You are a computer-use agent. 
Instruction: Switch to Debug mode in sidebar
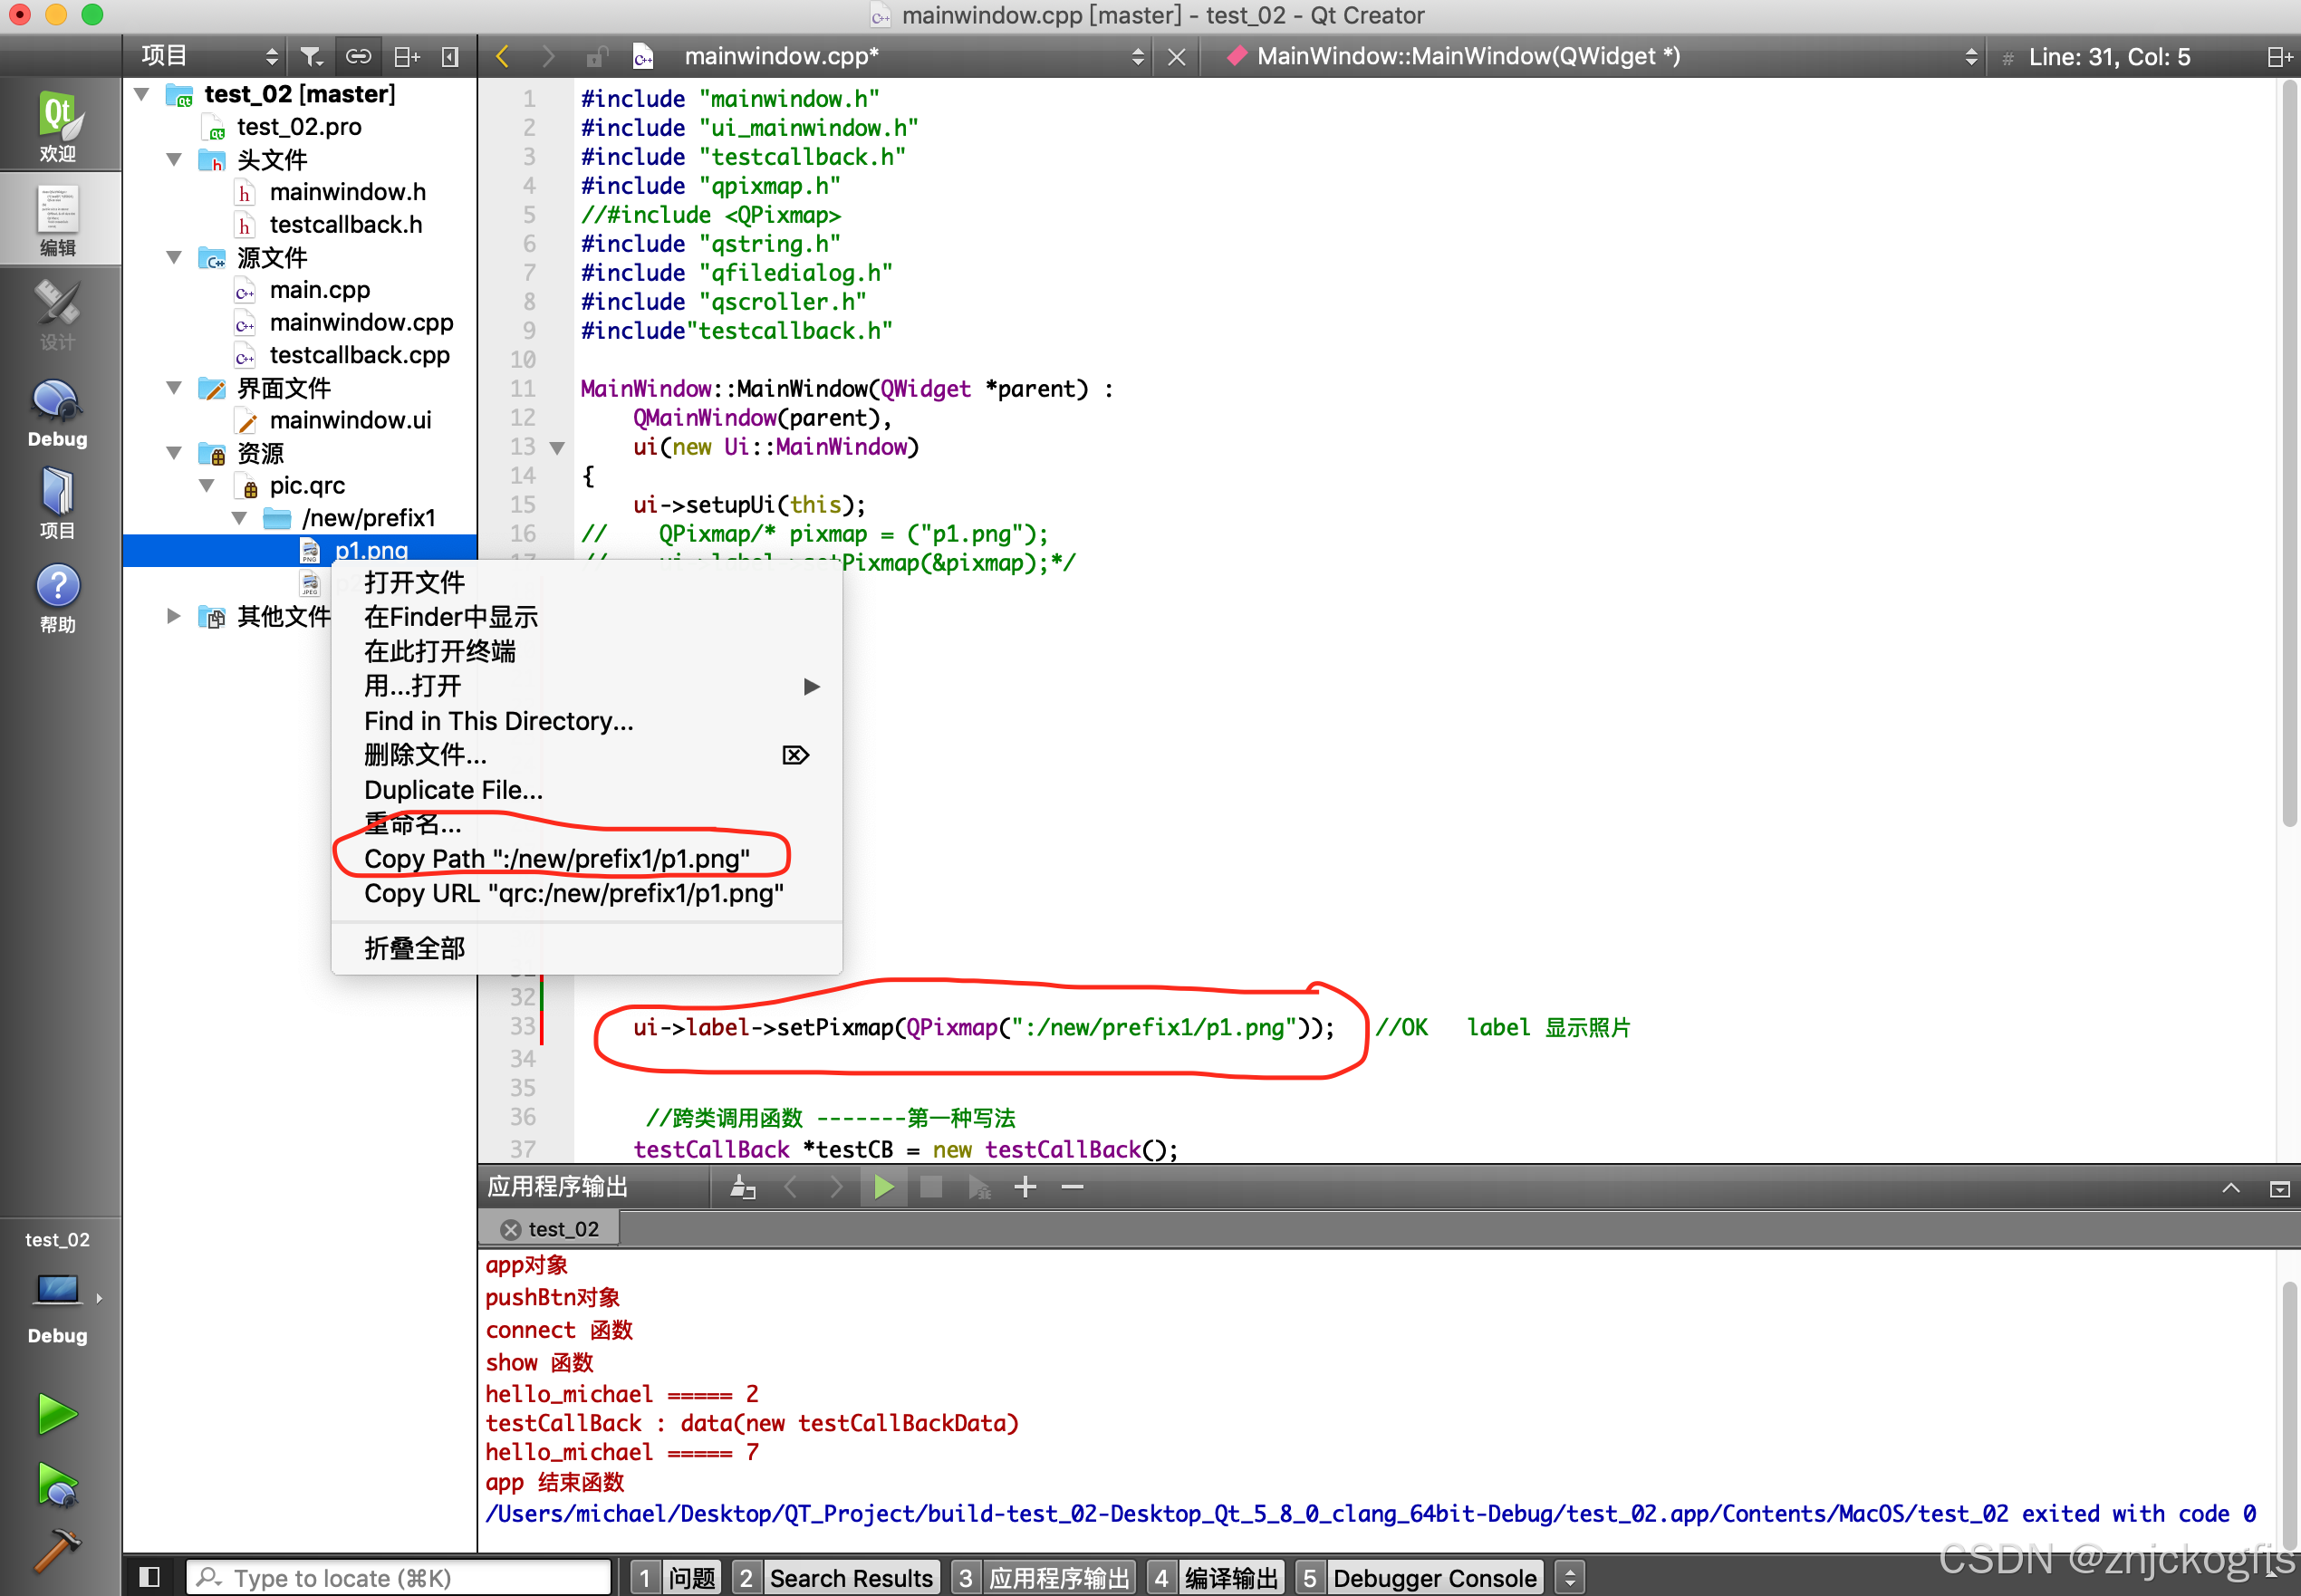pyautogui.click(x=58, y=413)
